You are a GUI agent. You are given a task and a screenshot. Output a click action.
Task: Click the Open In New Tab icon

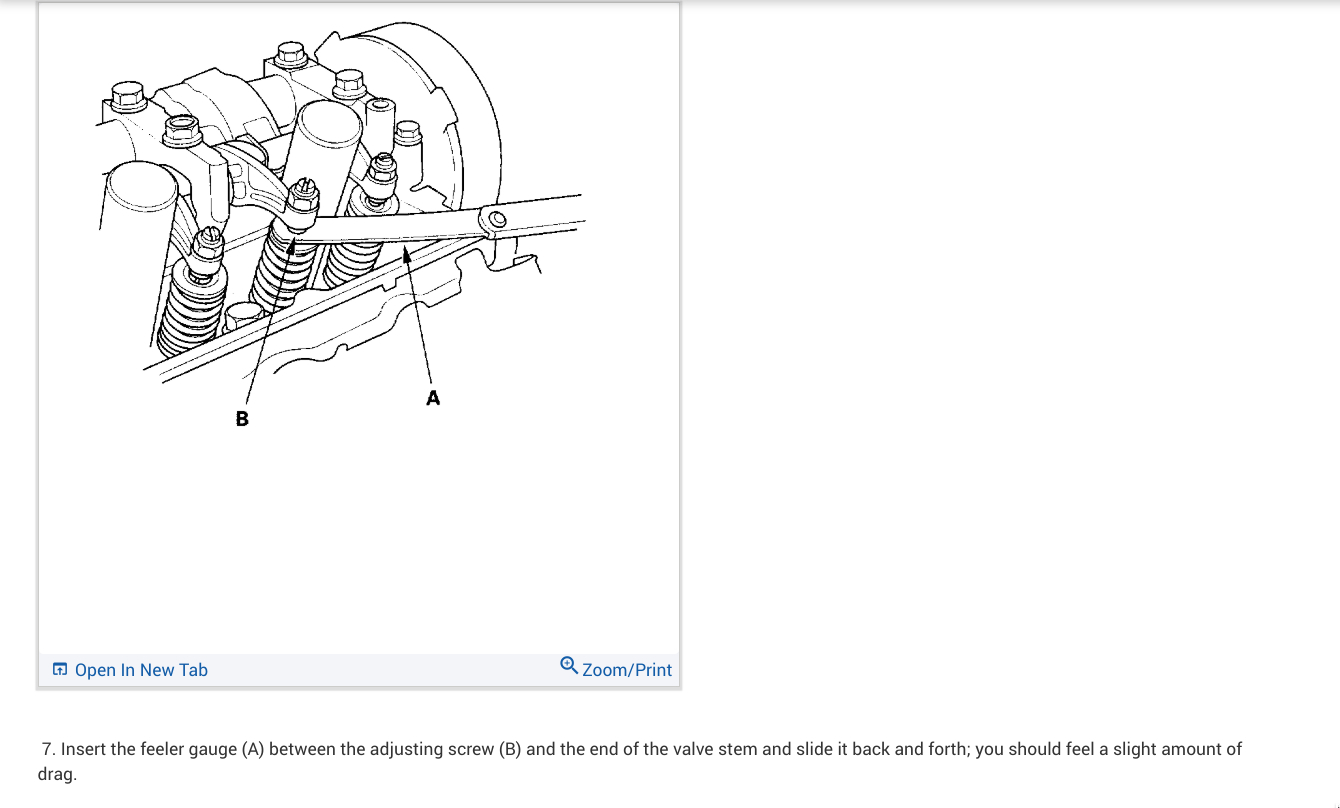60,669
